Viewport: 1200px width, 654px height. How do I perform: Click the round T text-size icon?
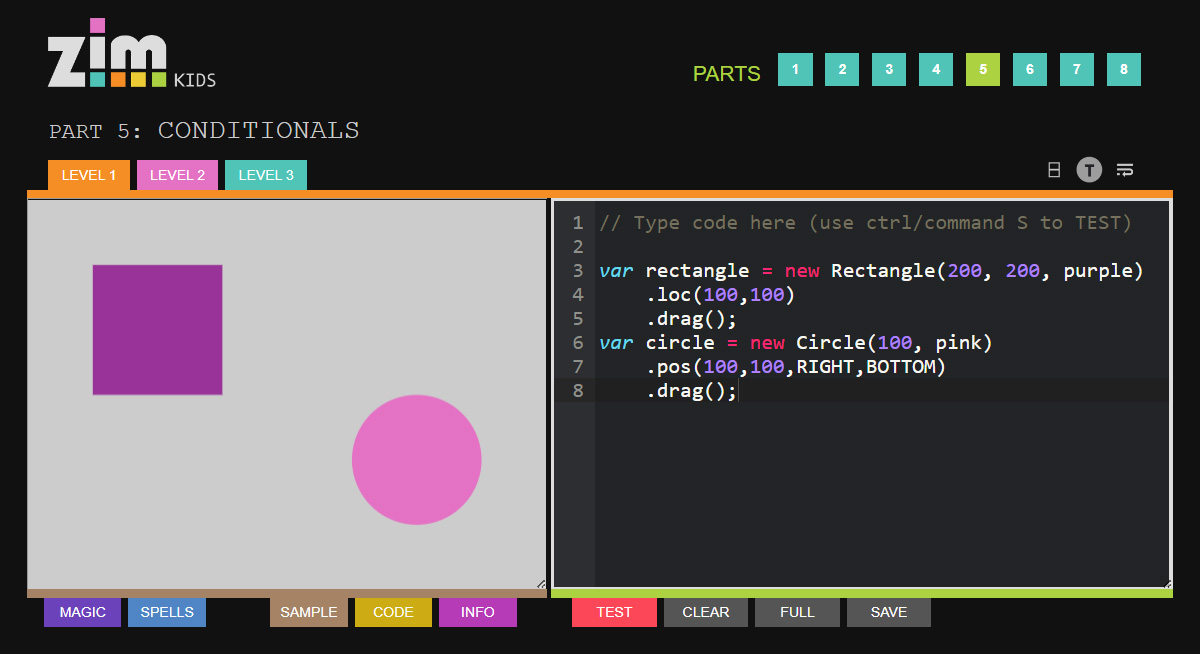[1089, 170]
